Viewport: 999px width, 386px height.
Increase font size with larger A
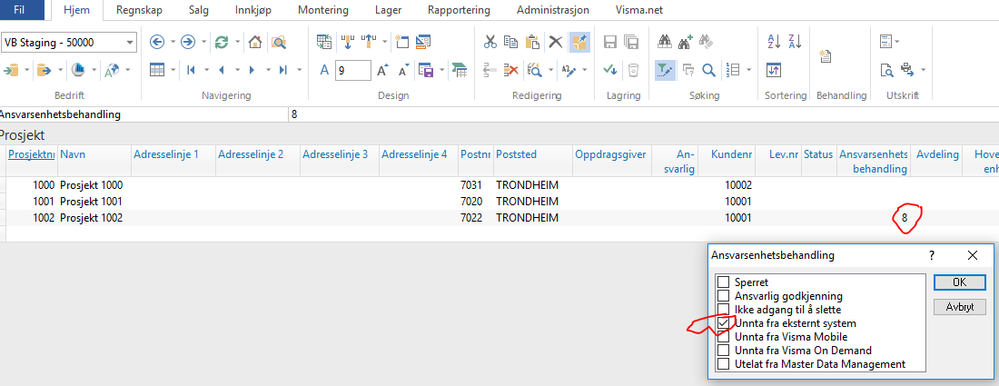(x=382, y=70)
